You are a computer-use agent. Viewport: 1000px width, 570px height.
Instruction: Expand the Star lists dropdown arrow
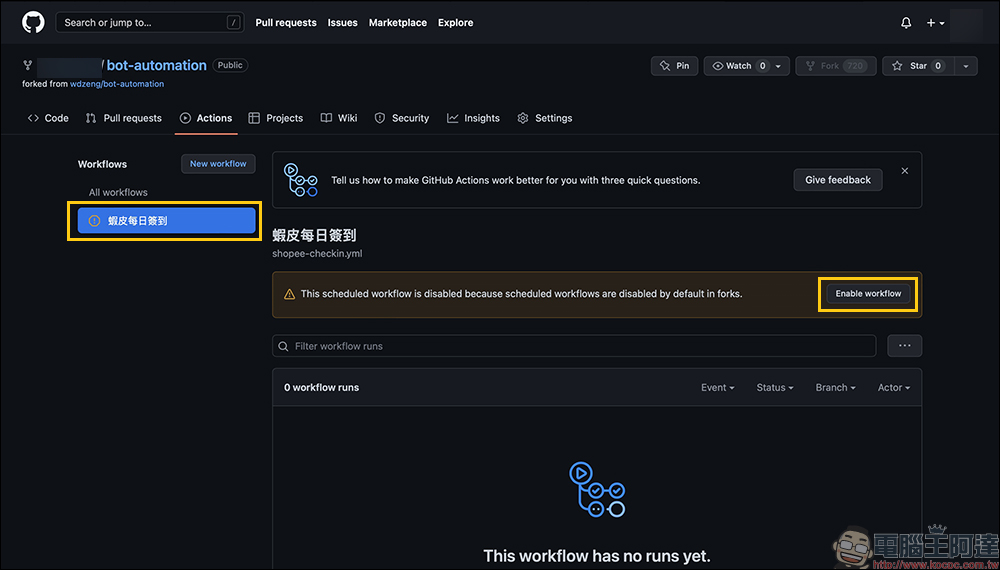pos(965,66)
